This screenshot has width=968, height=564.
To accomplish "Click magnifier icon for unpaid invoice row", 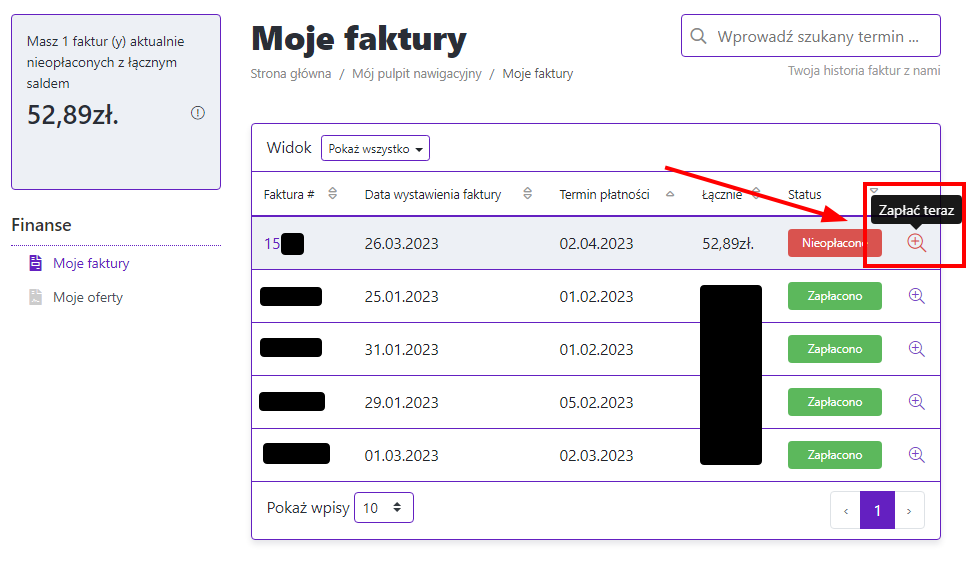I will pyautogui.click(x=916, y=242).
